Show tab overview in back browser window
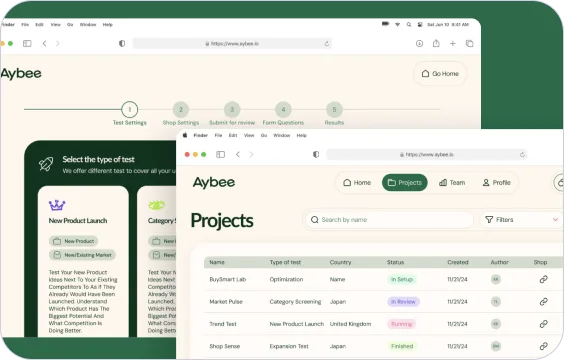Image resolution: width=564 pixels, height=360 pixels. tap(469, 44)
